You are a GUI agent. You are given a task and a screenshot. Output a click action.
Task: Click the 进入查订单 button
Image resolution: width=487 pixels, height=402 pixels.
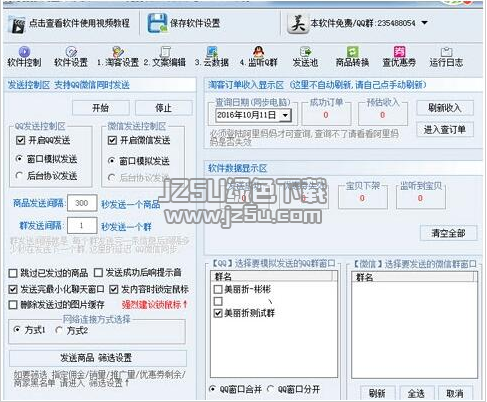point(445,129)
